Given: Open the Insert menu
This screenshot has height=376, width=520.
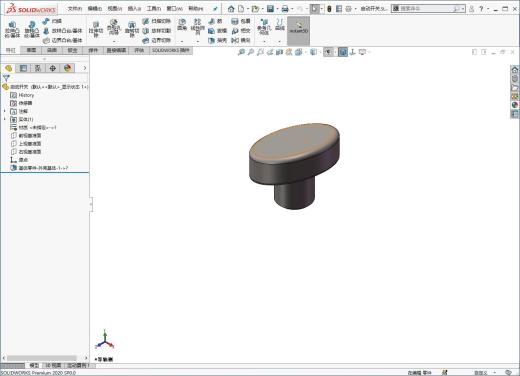Looking at the screenshot, I should tap(134, 9).
